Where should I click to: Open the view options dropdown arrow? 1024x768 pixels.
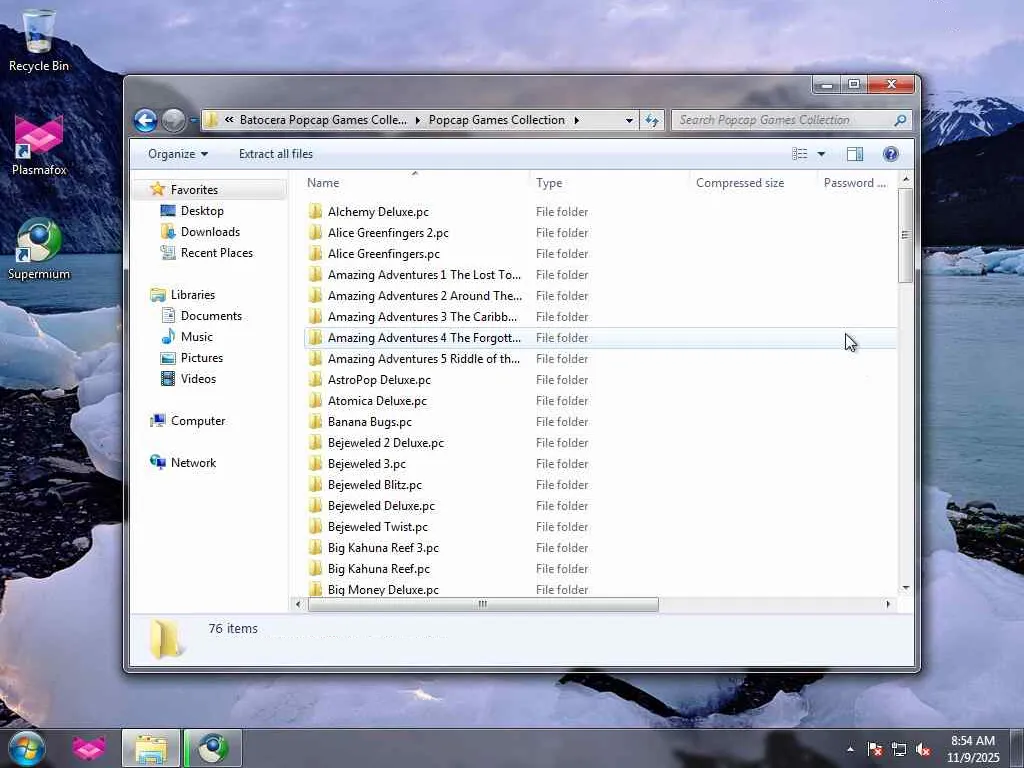[822, 153]
